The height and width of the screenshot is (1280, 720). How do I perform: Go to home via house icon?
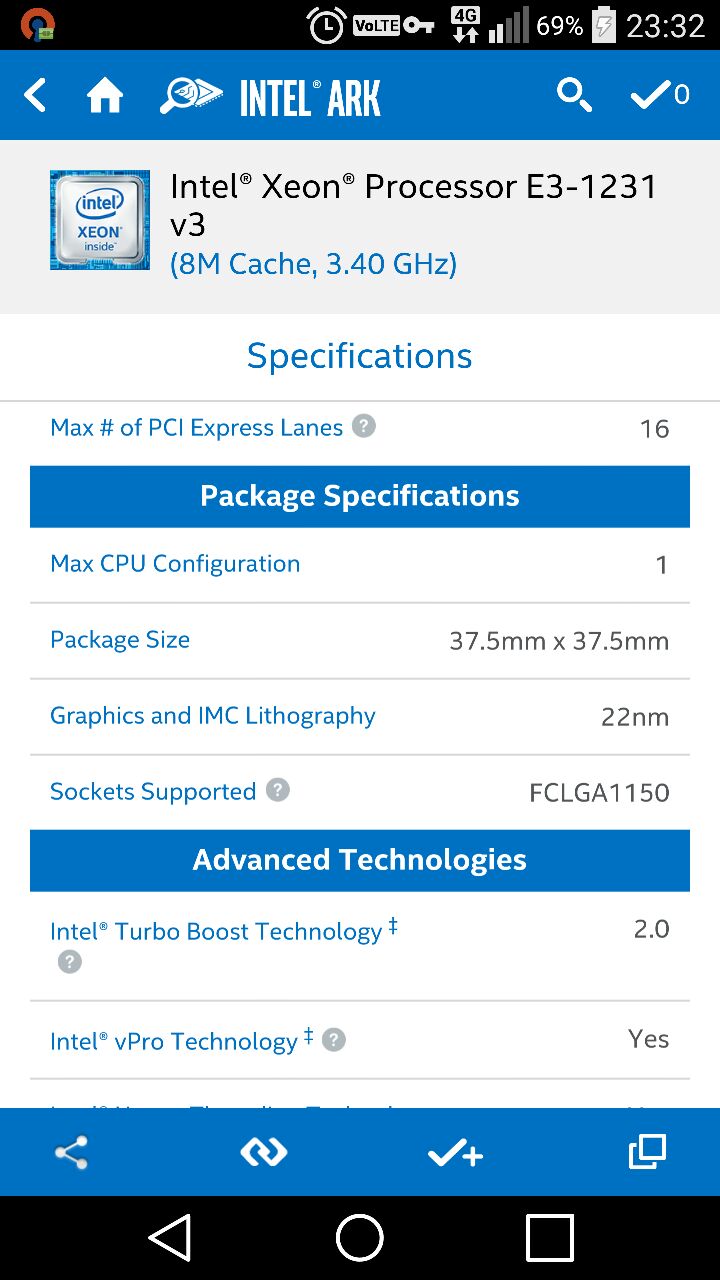pyautogui.click(x=104, y=96)
